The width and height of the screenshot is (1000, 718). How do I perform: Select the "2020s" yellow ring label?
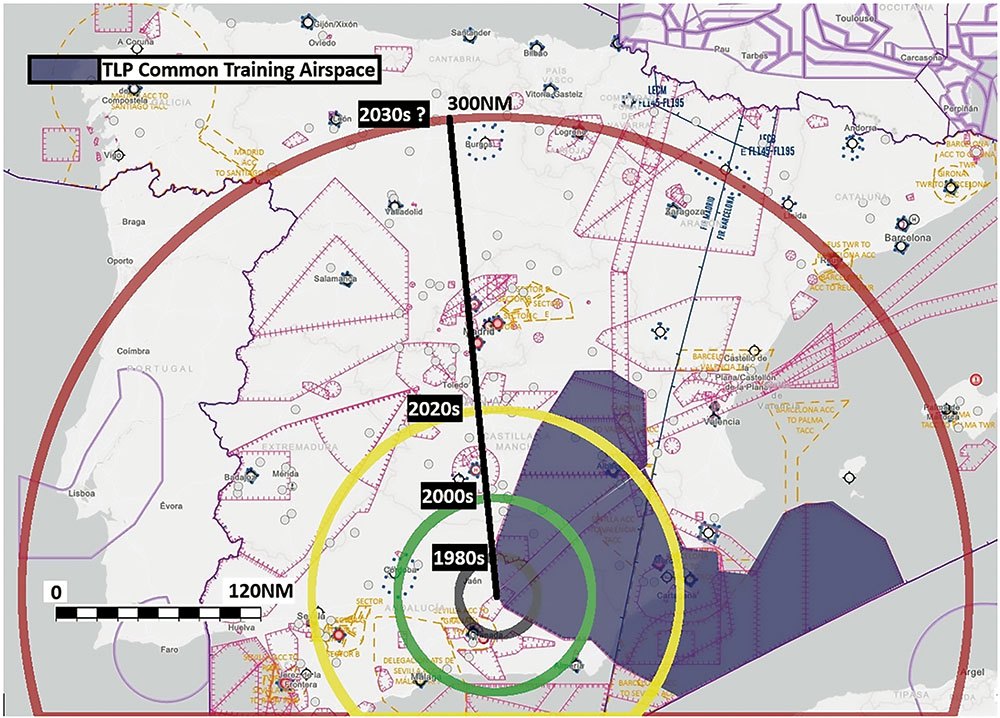434,408
